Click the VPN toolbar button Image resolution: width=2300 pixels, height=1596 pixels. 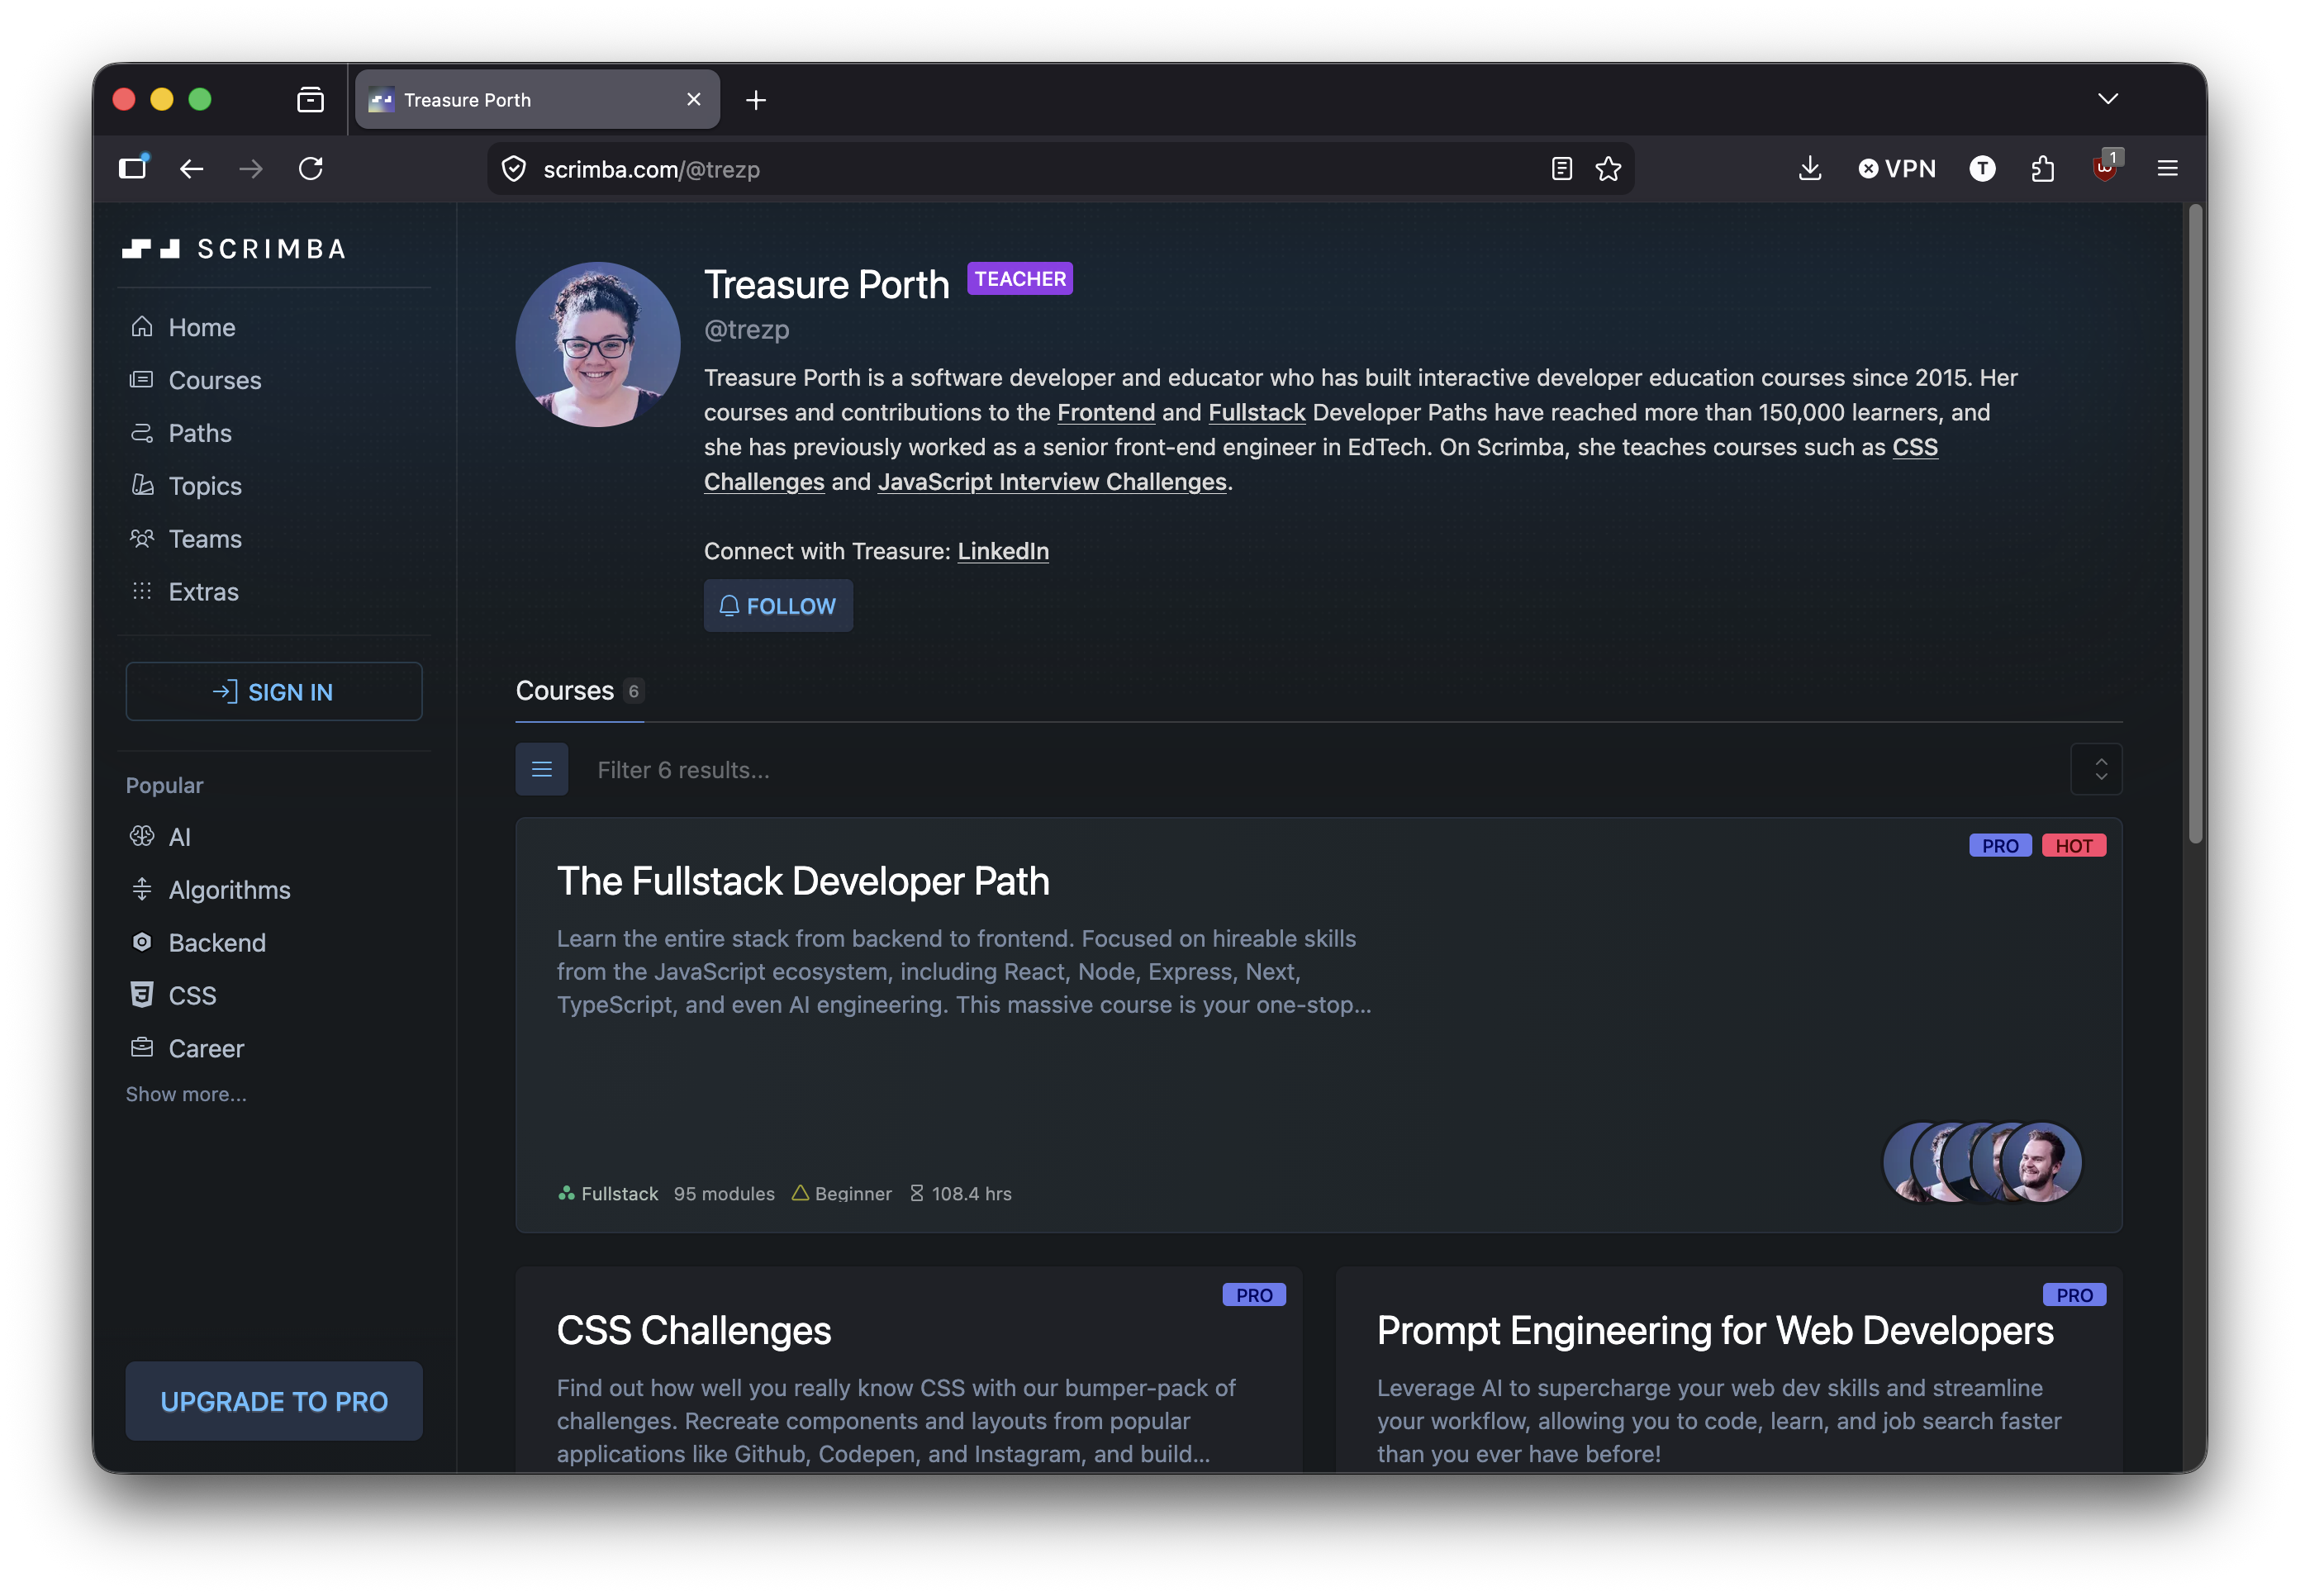(1897, 169)
